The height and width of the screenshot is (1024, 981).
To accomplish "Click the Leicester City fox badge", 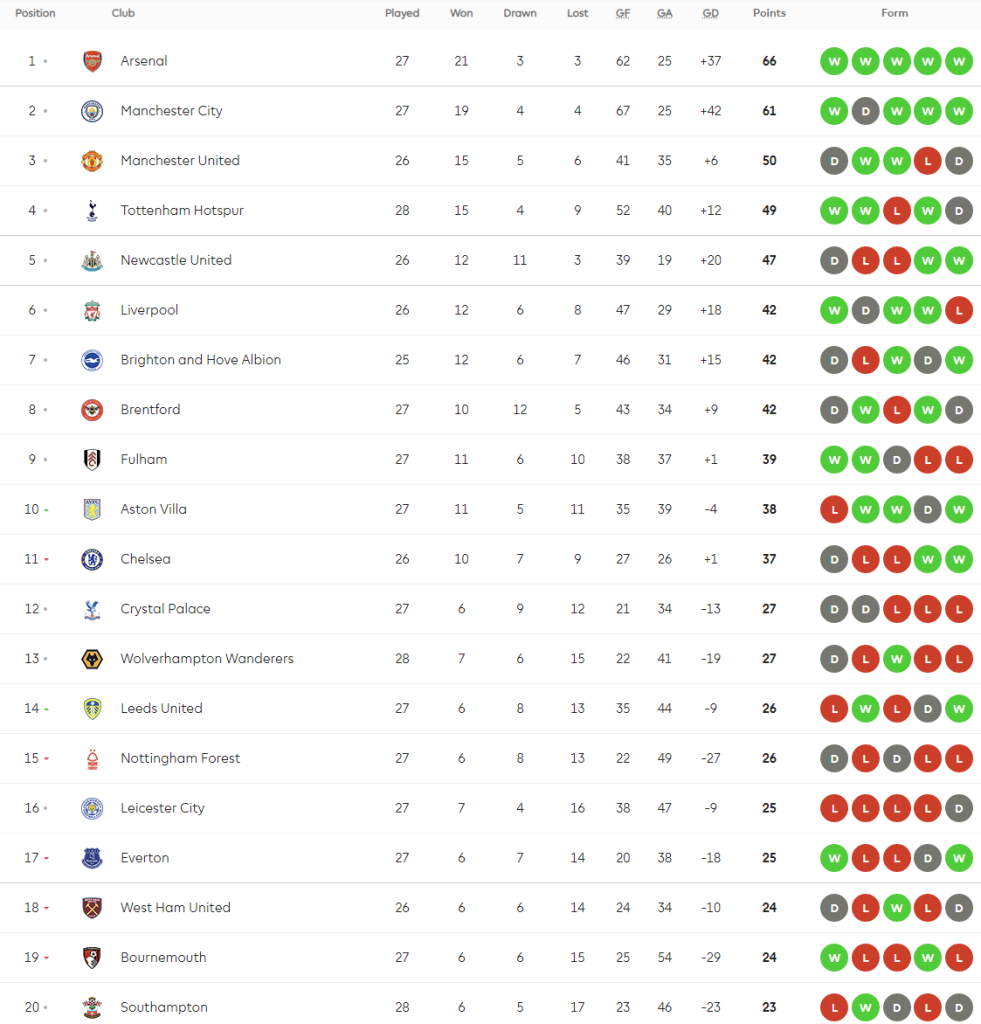I will (x=92, y=808).
